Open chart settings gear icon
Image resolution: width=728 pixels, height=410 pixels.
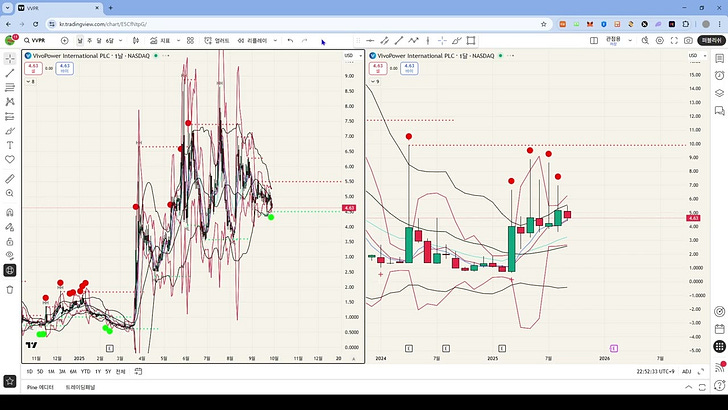660,40
